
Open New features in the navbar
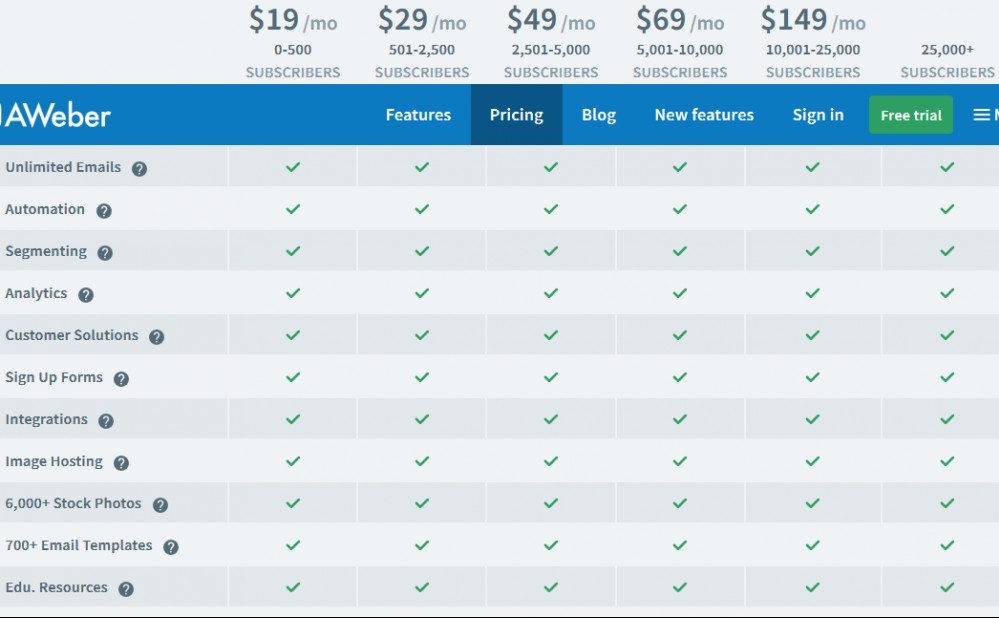(704, 115)
